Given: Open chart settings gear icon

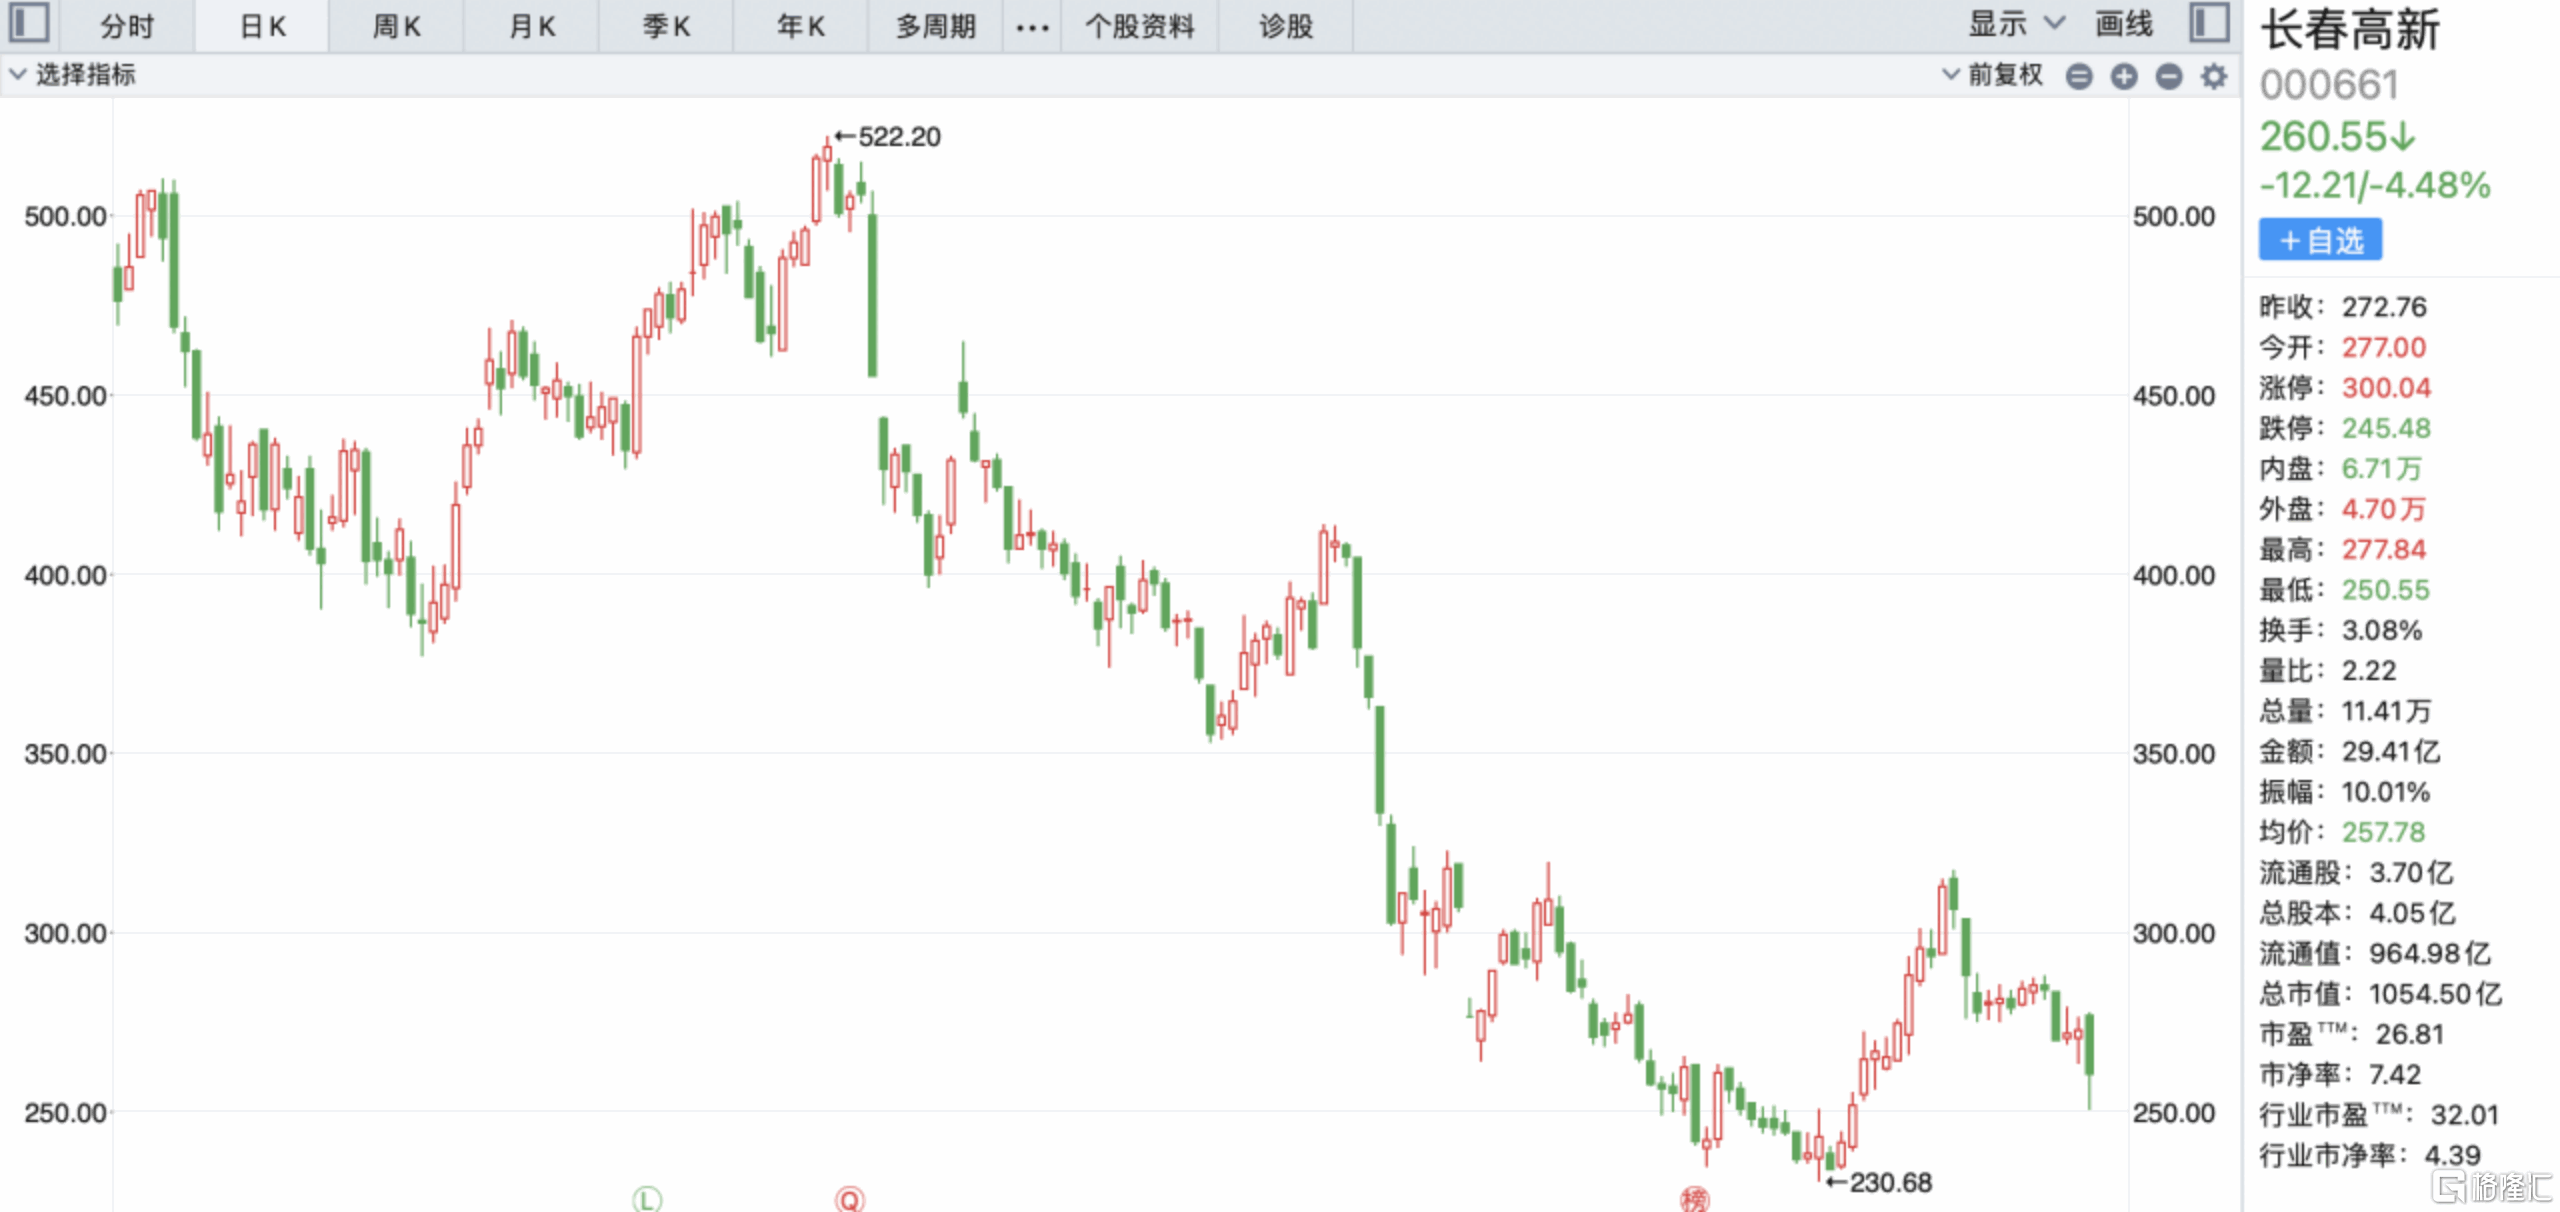Looking at the screenshot, I should click(x=2213, y=76).
